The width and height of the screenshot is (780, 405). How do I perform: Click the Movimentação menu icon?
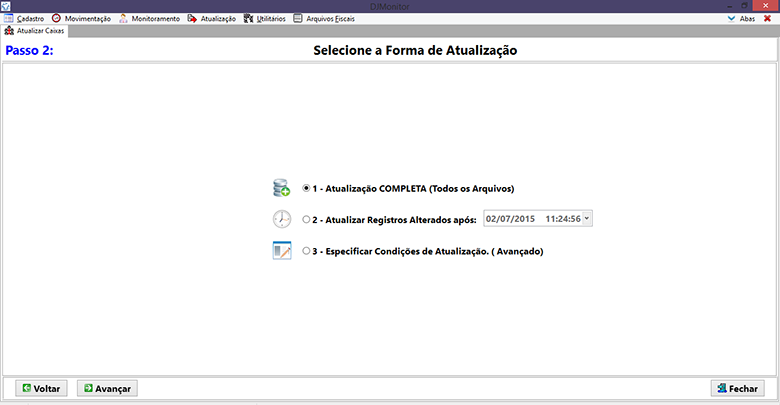(56, 18)
